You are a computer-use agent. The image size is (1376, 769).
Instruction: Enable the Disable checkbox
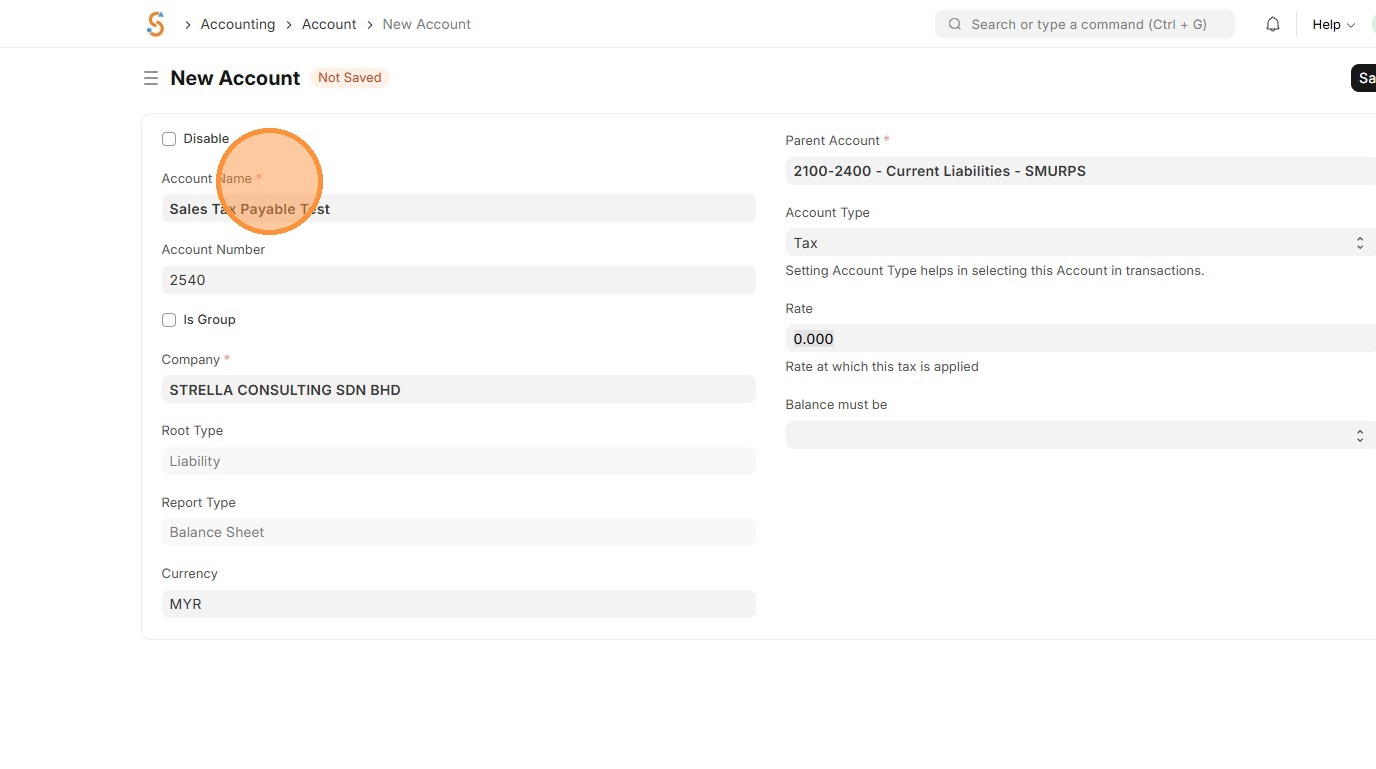point(169,139)
